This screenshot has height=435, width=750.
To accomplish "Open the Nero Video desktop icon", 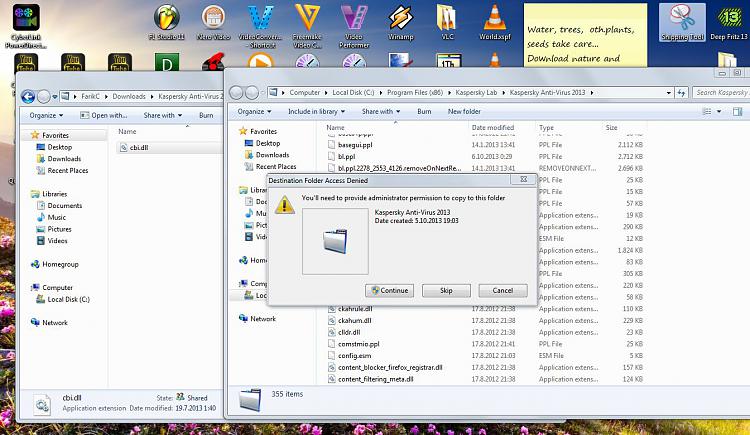I will (x=213, y=22).
